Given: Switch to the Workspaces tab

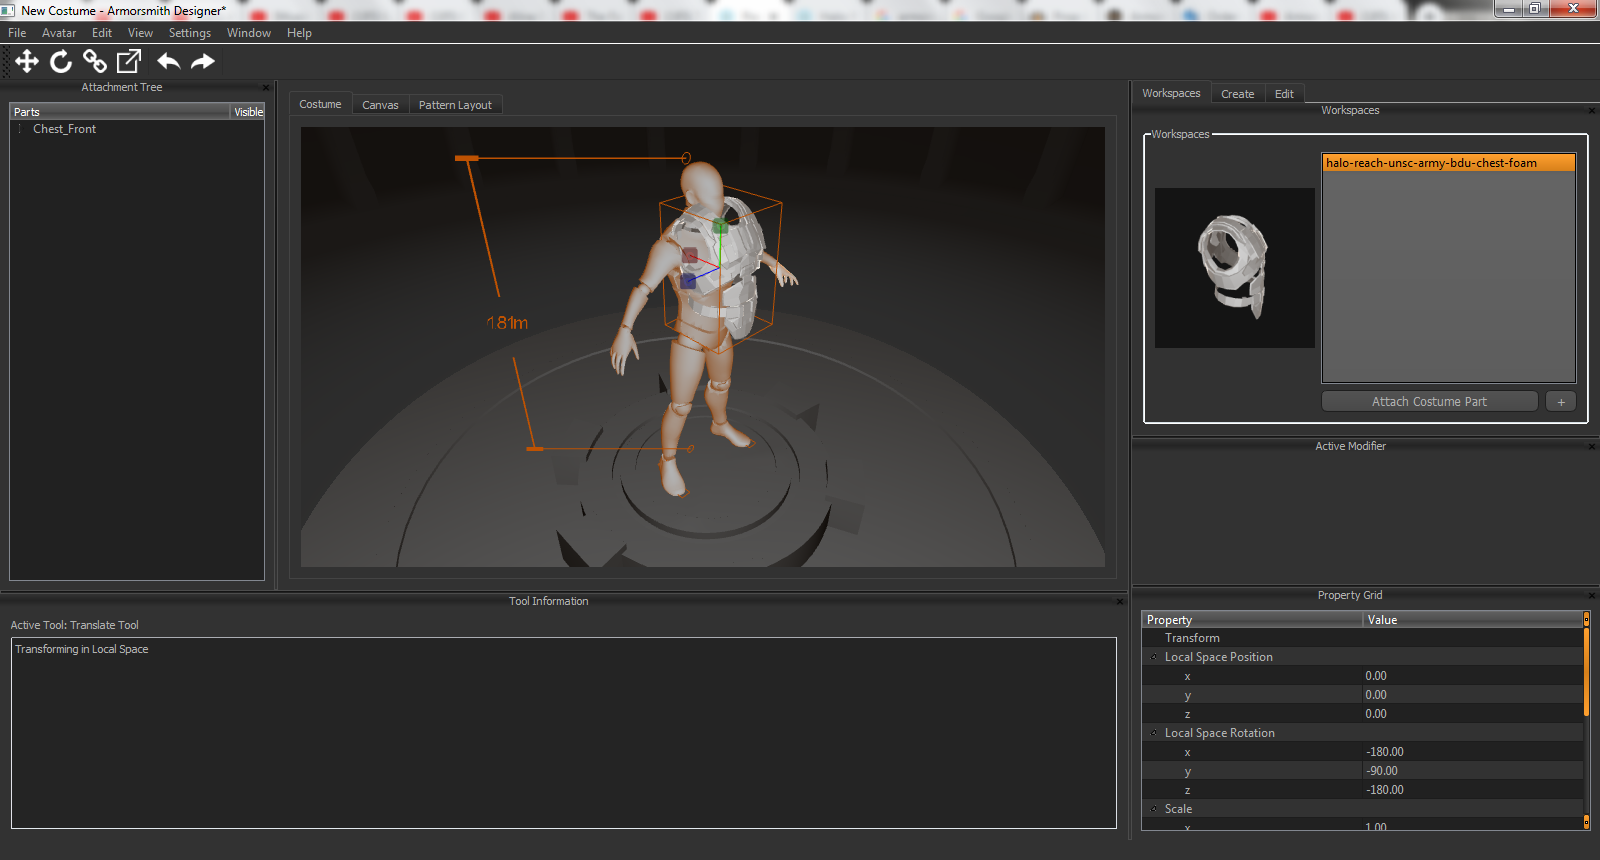Looking at the screenshot, I should 1171,93.
